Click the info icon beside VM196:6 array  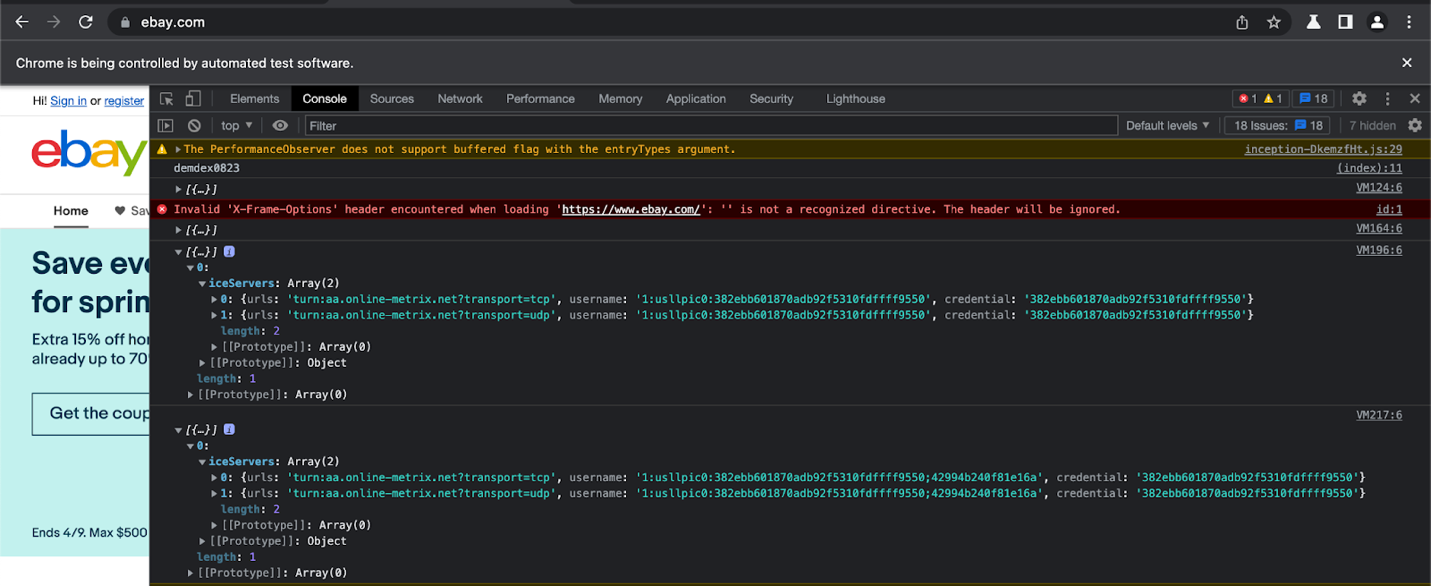pyautogui.click(x=229, y=252)
